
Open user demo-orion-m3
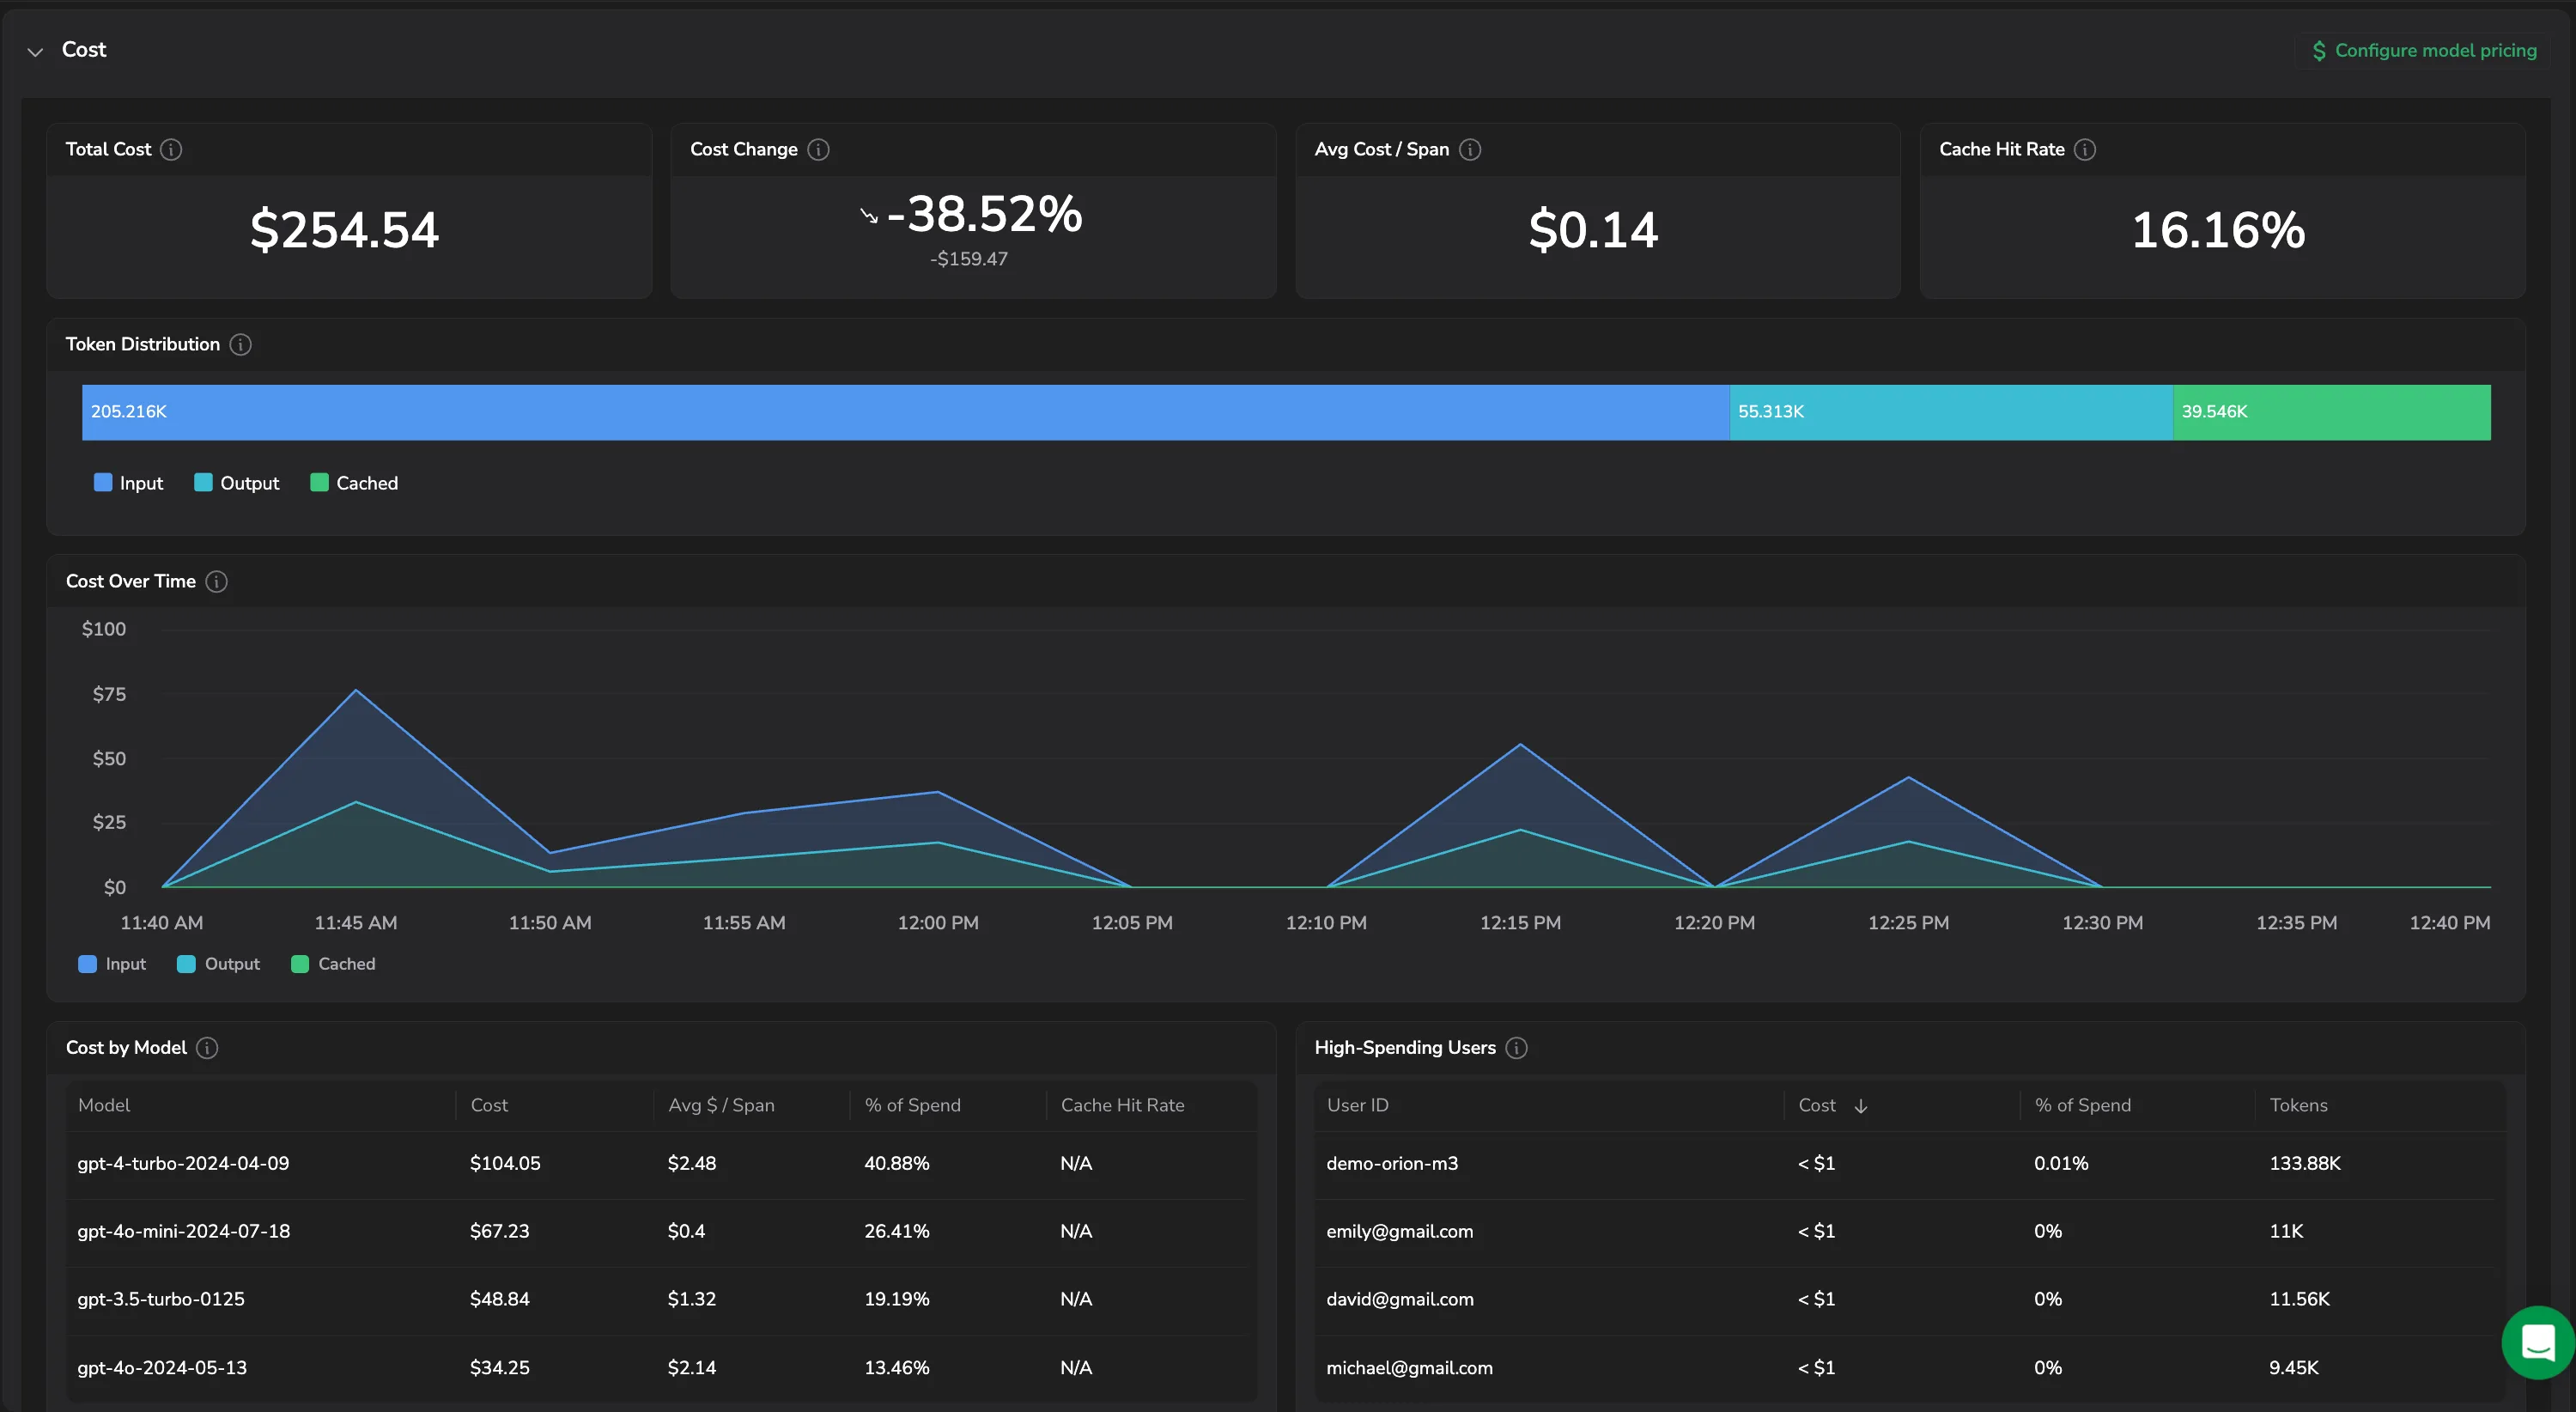coord(1392,1164)
